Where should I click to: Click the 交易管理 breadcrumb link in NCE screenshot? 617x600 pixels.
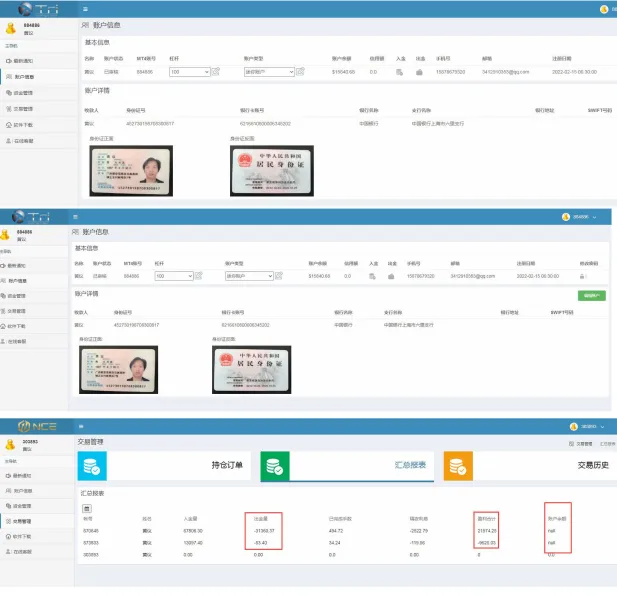pyautogui.click(x=581, y=444)
